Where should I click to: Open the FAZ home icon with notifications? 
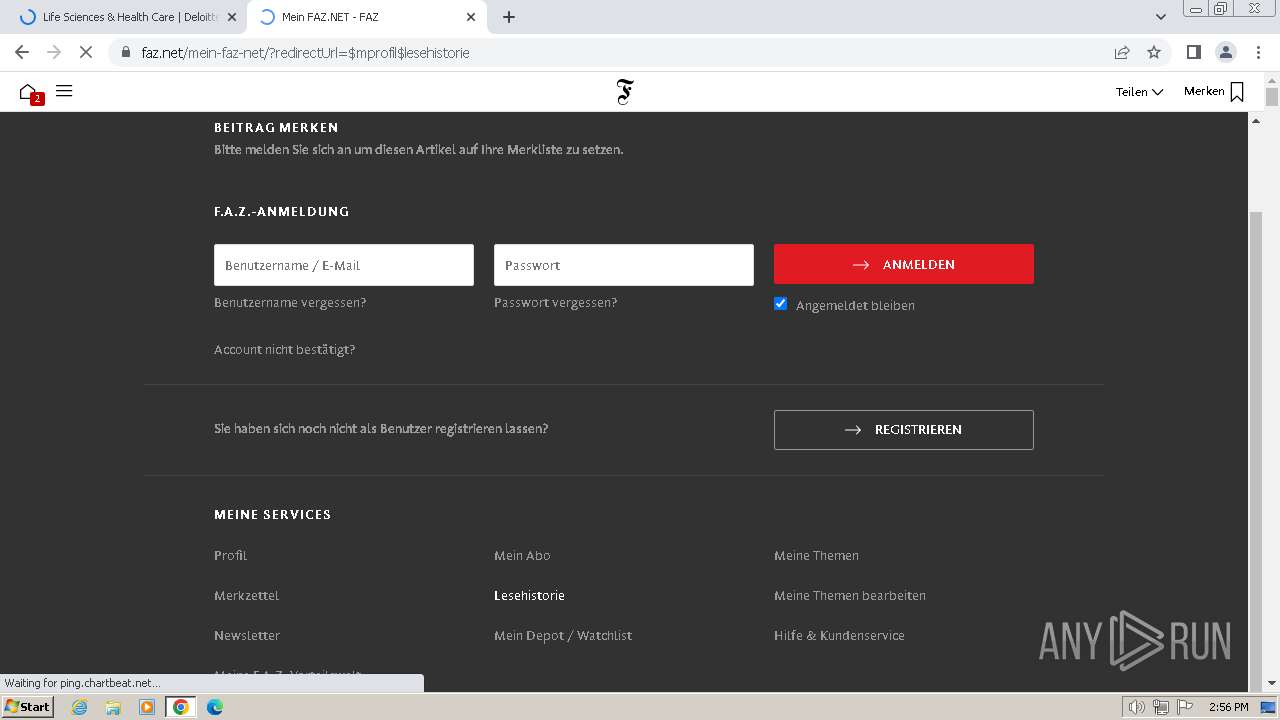tap(30, 92)
